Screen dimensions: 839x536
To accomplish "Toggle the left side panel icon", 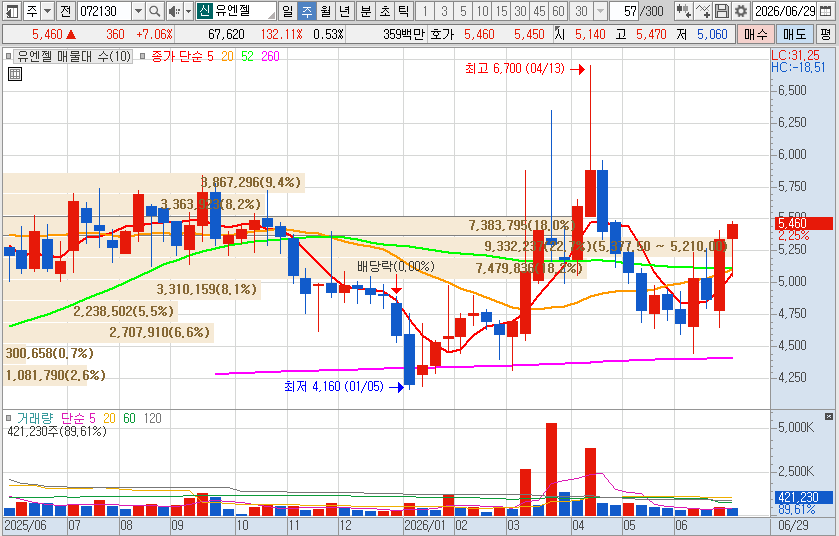I will pyautogui.click(x=12, y=11).
